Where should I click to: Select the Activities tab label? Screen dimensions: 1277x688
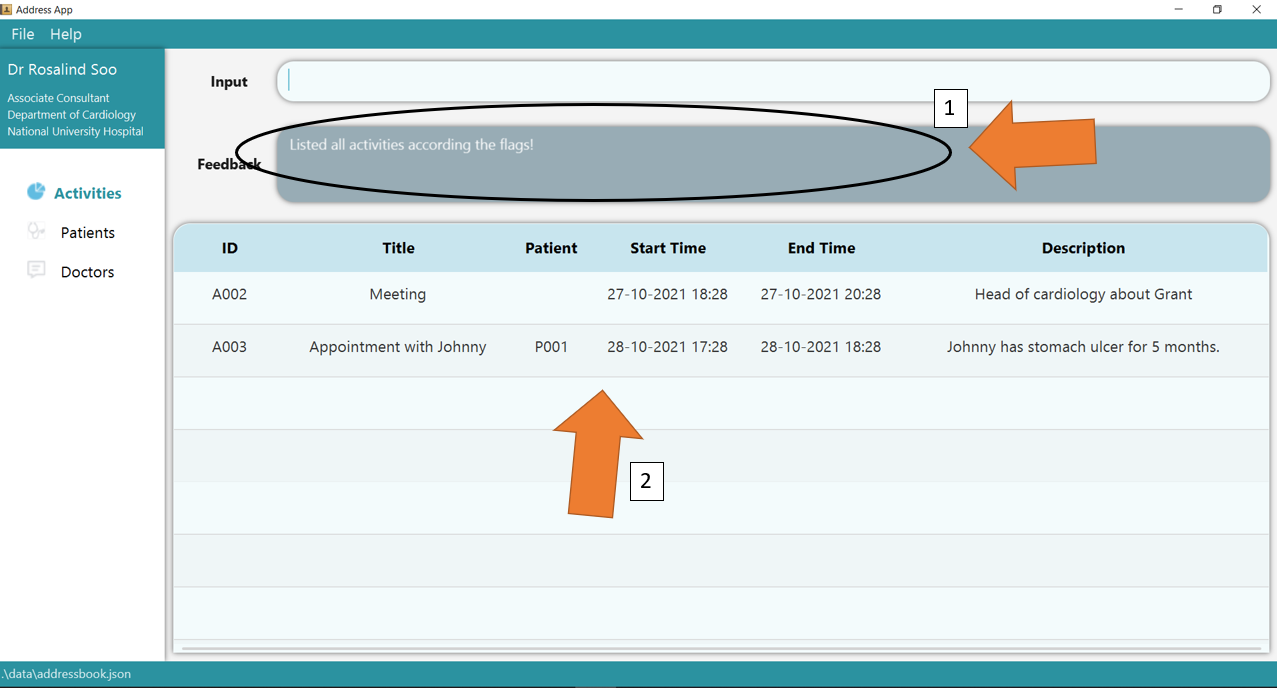point(88,194)
